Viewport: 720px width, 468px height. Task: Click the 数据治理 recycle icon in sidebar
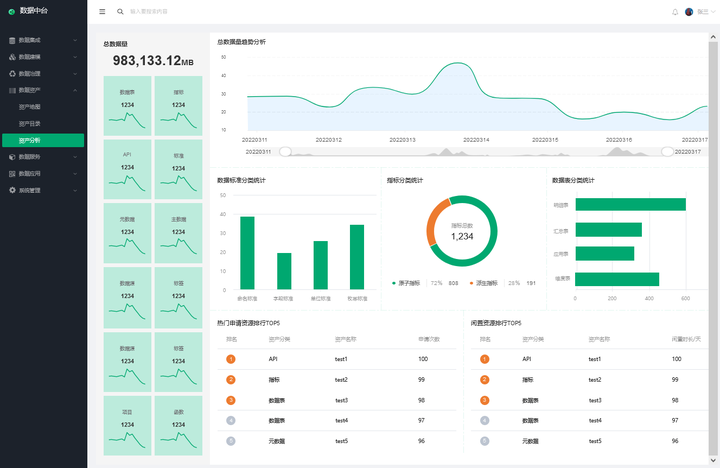point(12,73)
